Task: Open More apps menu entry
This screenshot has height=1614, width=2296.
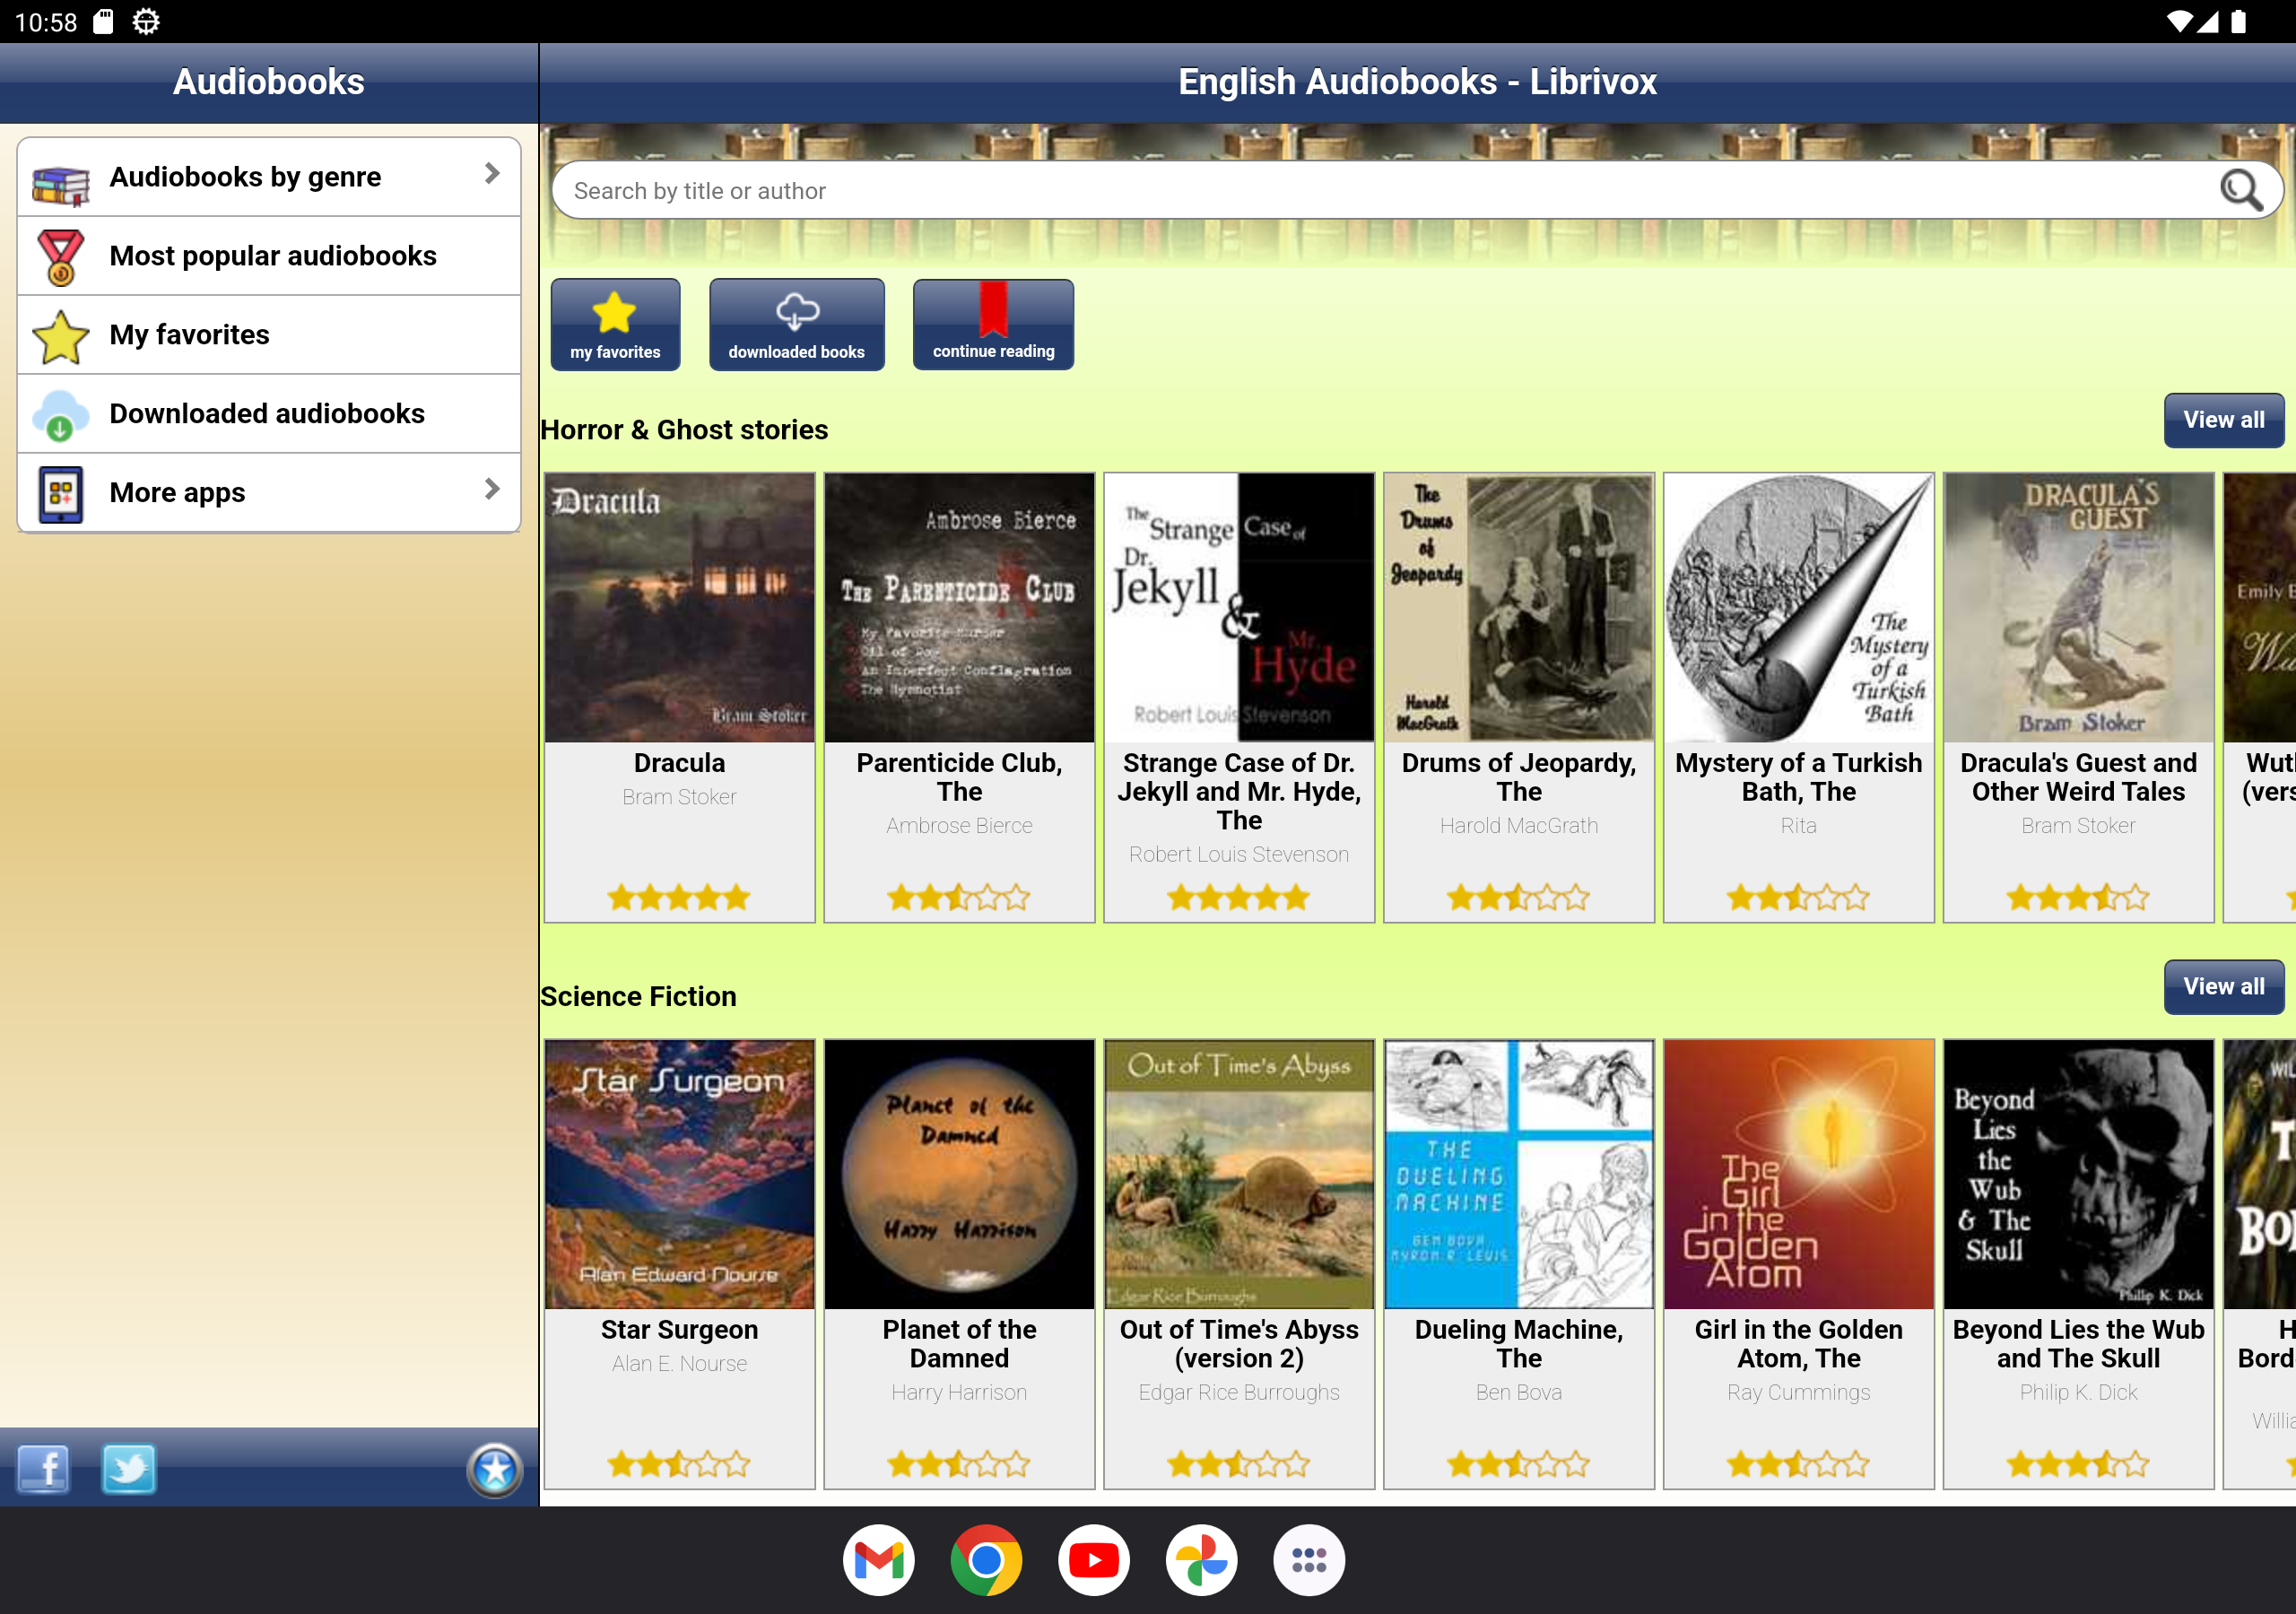Action: [x=269, y=493]
